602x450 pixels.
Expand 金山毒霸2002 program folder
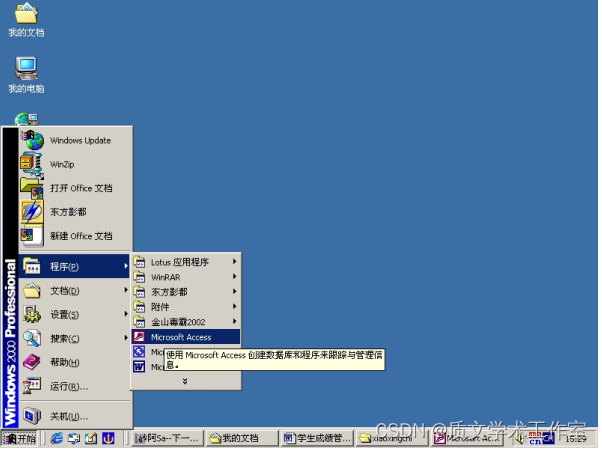pos(186,322)
